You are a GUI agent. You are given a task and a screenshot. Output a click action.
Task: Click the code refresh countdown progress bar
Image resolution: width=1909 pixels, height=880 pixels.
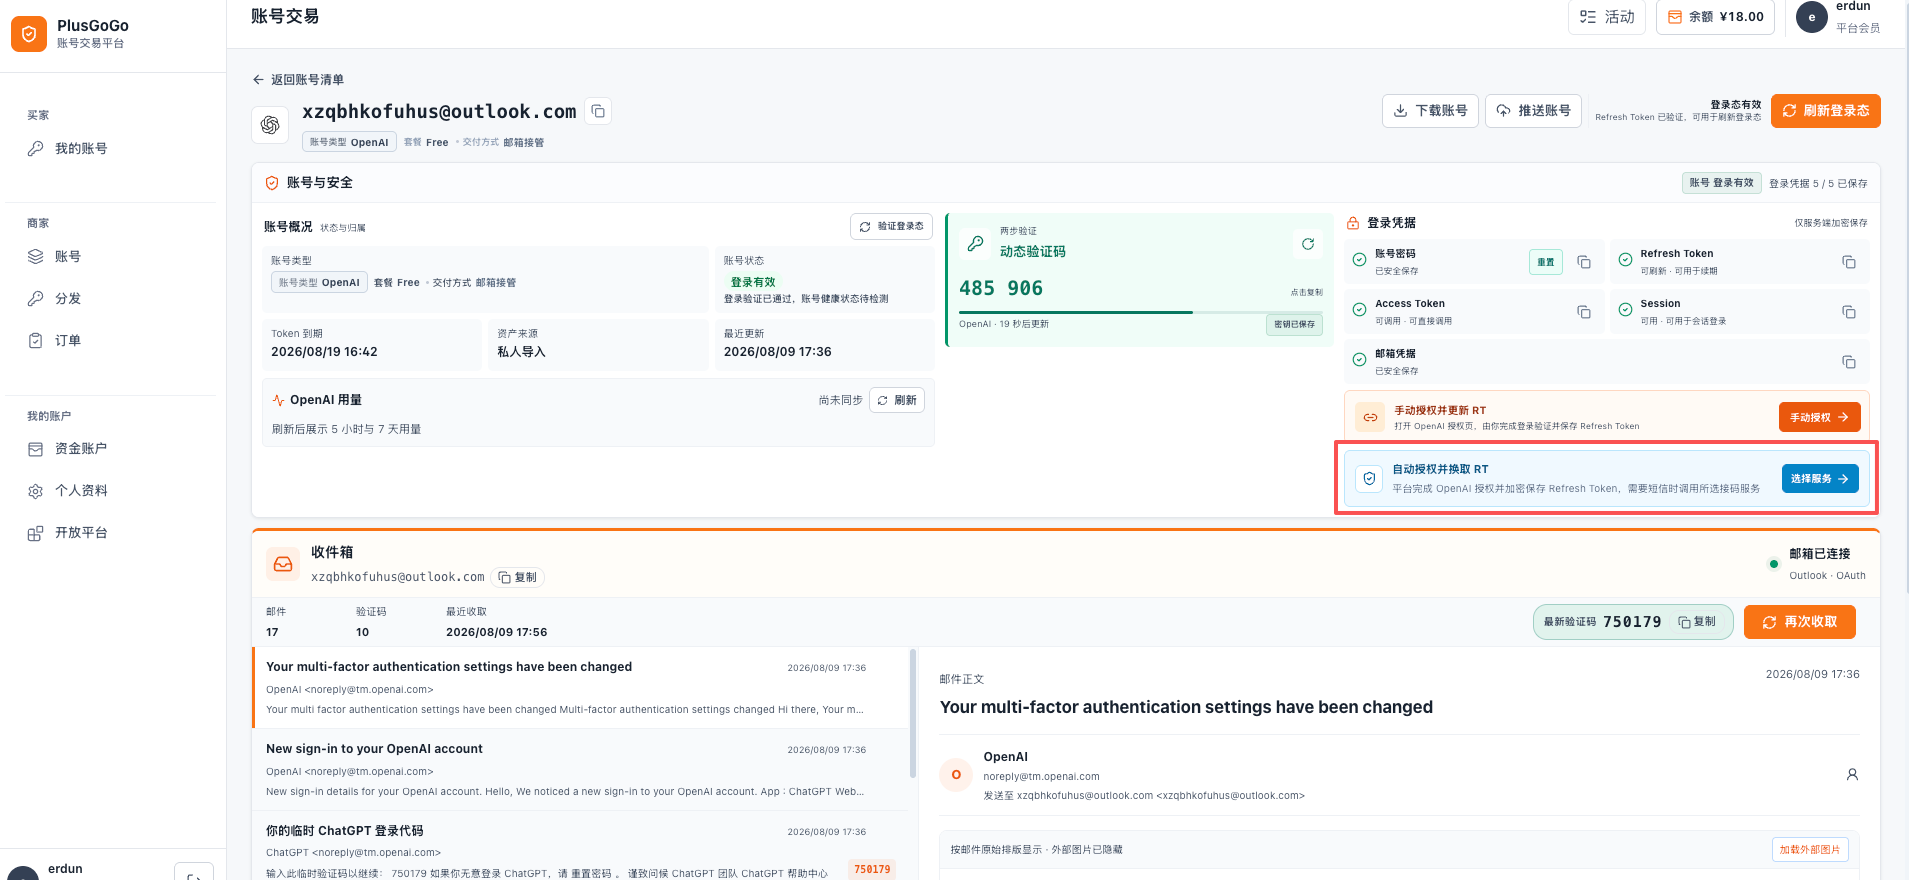pyautogui.click(x=1140, y=312)
